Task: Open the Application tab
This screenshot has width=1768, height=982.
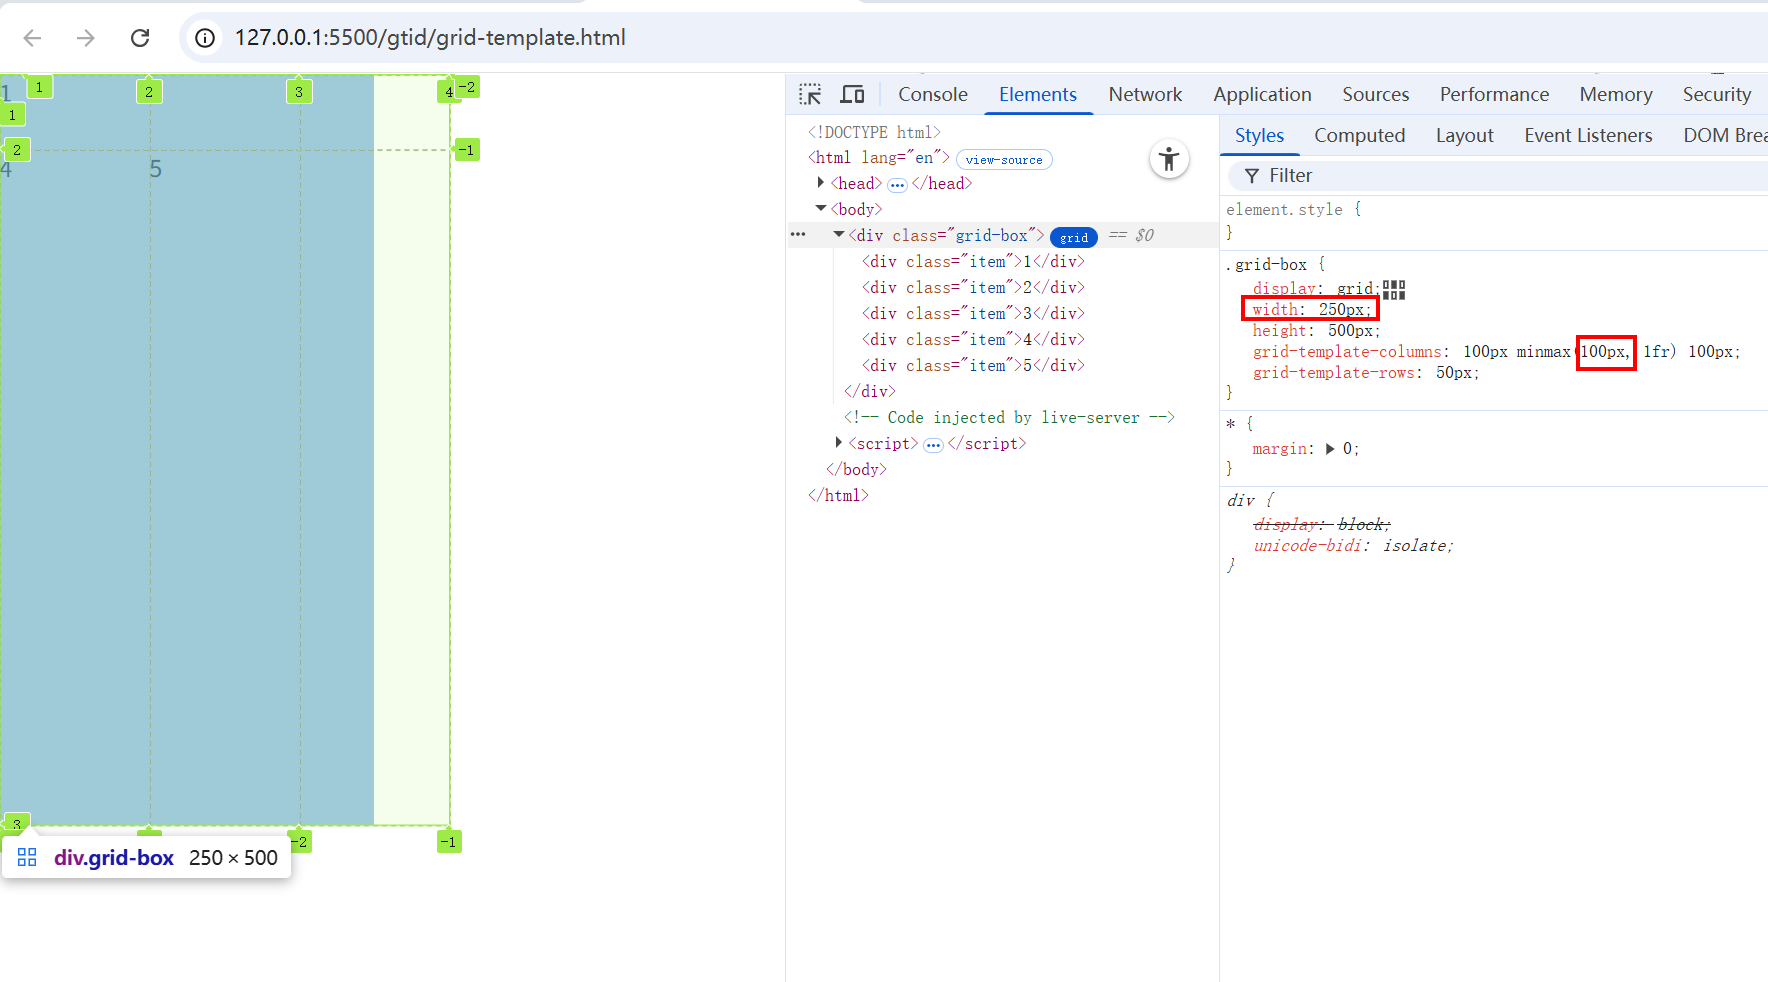Action: point(1262,94)
